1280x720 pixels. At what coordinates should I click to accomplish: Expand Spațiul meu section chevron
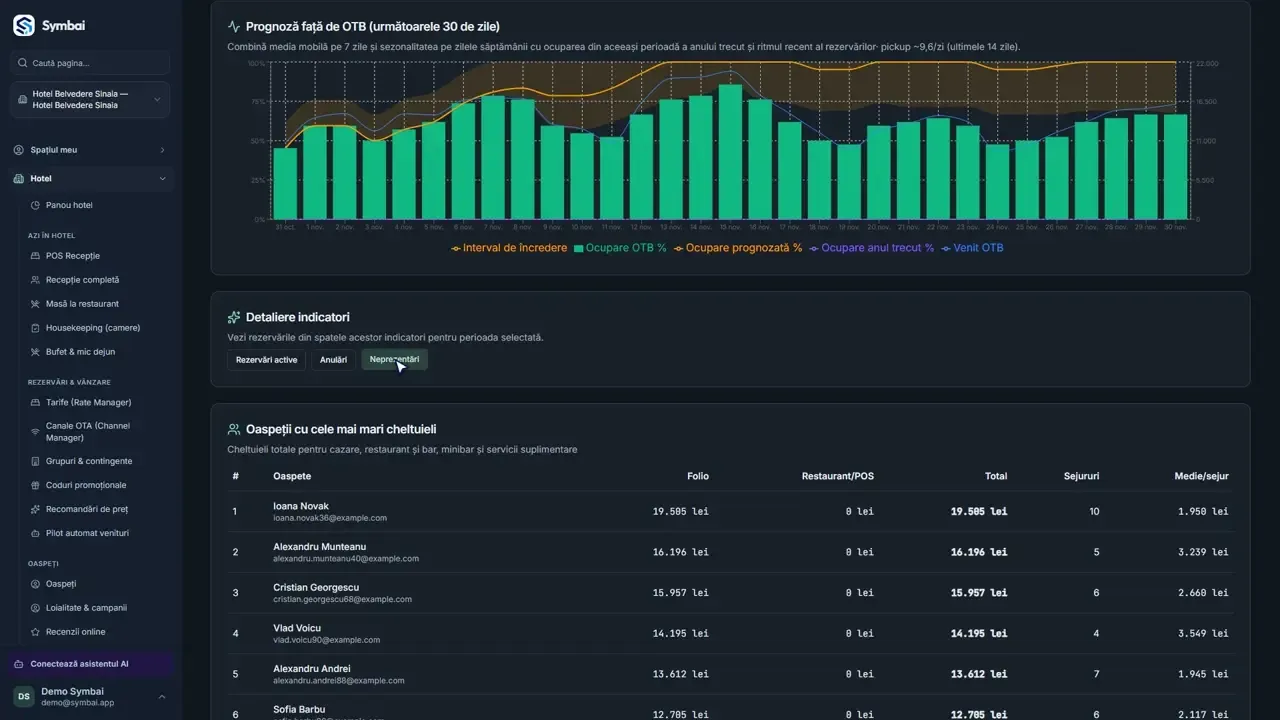(x=162, y=150)
